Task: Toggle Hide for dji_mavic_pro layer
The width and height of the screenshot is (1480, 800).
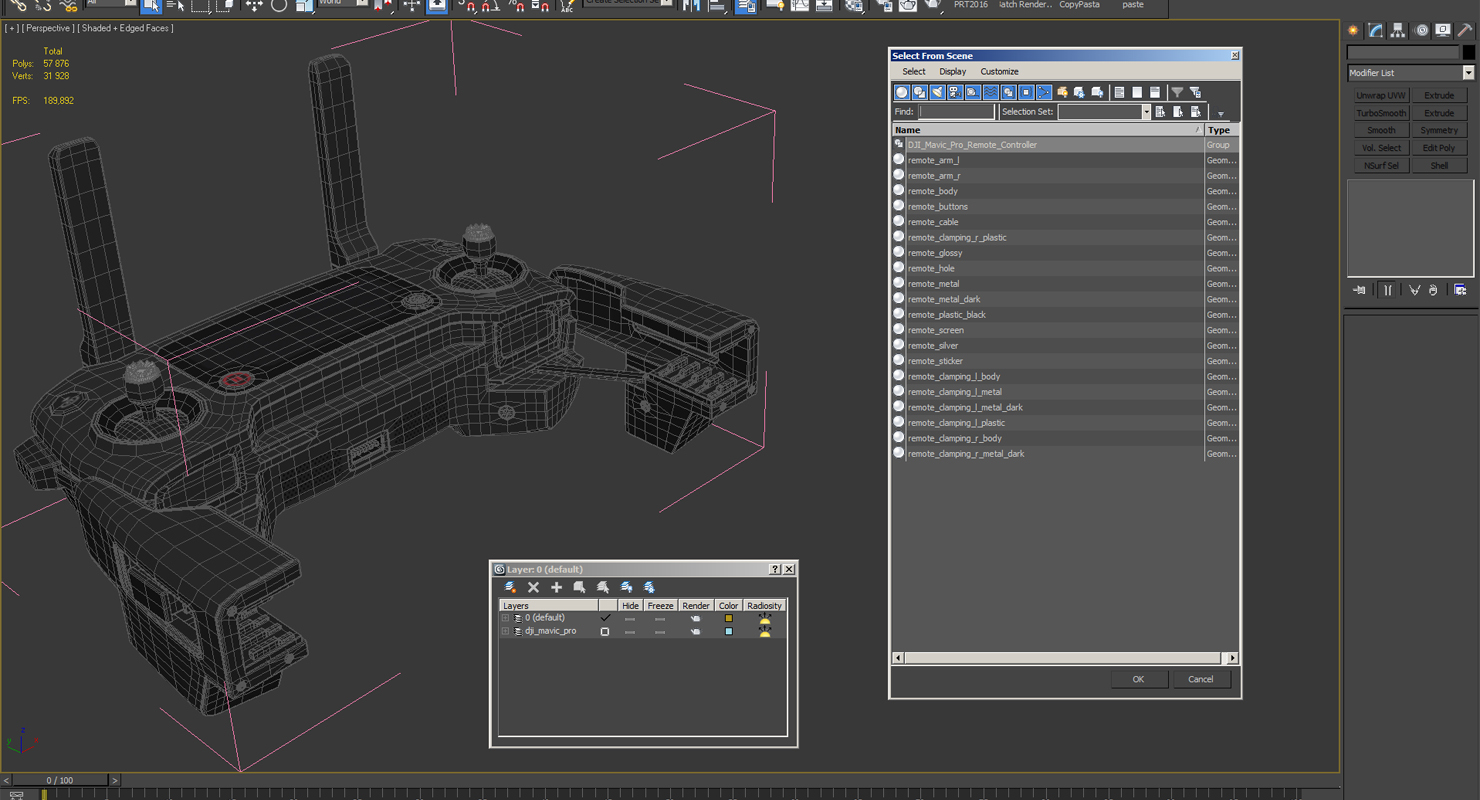Action: coord(630,631)
